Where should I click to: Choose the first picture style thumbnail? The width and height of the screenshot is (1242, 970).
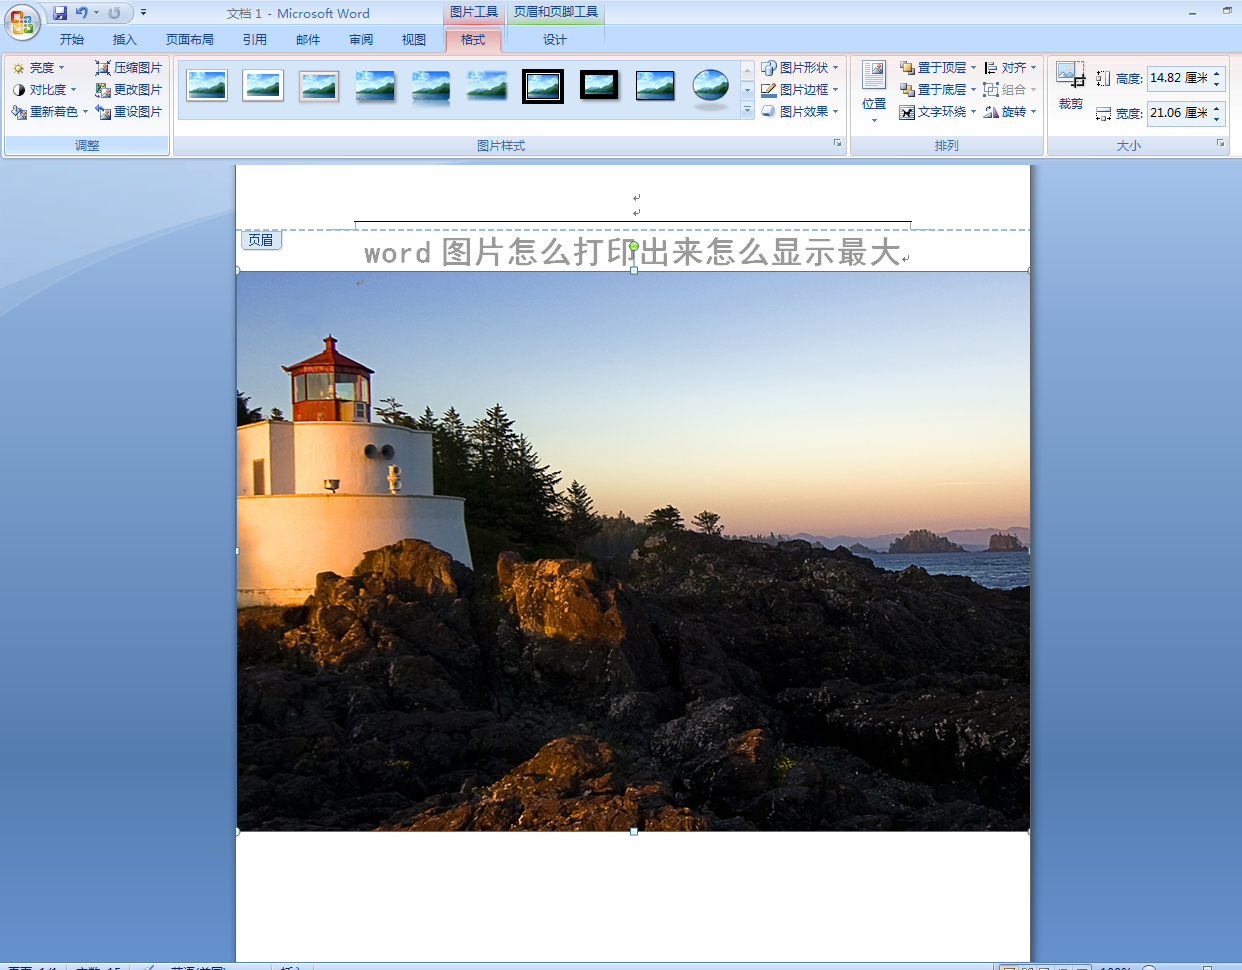point(207,86)
